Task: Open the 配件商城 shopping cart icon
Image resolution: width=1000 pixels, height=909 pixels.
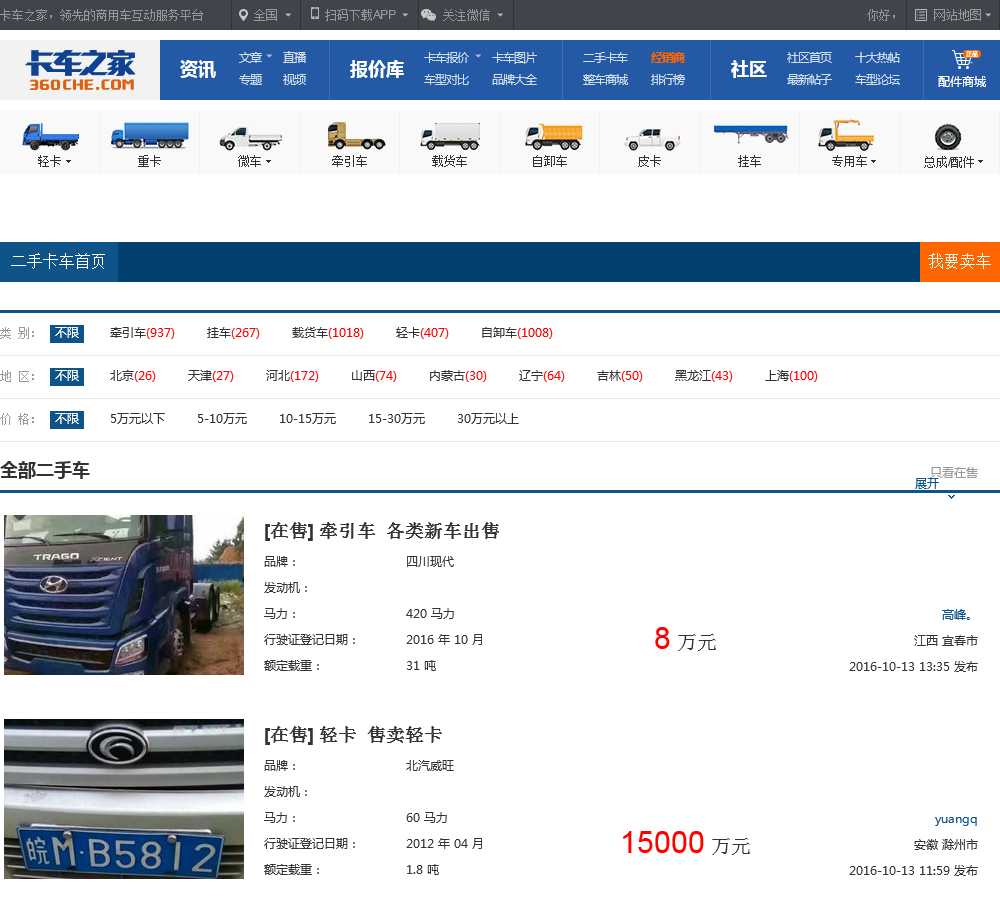Action: (964, 59)
